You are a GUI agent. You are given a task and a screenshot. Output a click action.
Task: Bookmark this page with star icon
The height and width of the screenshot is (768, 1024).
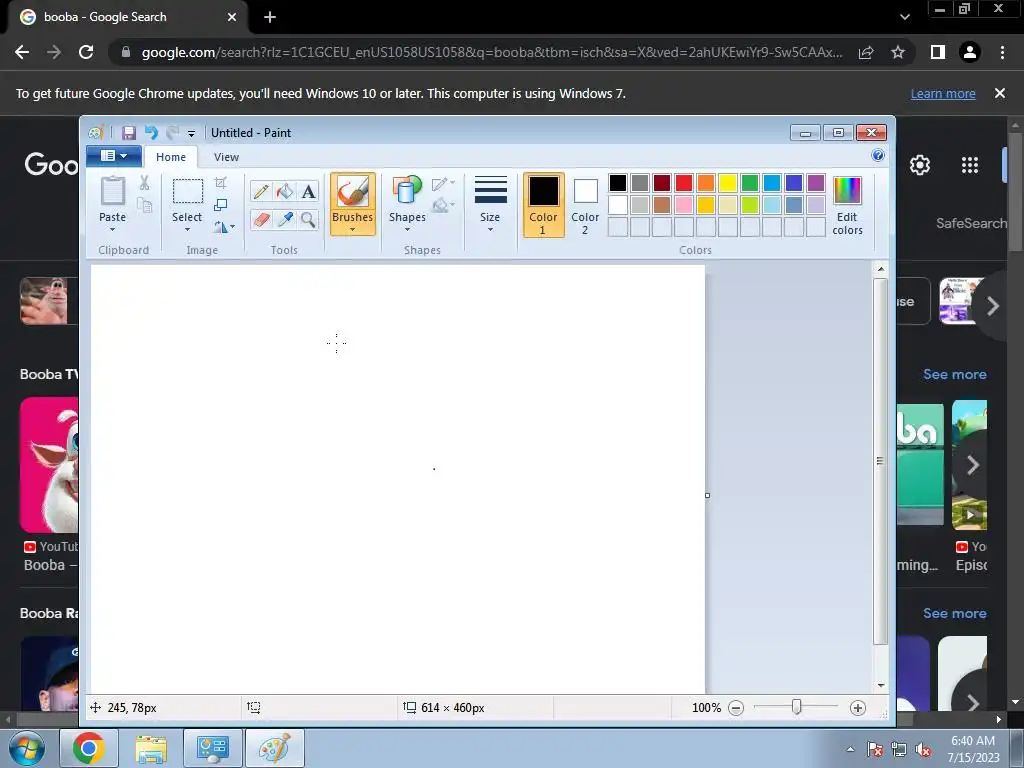pos(898,52)
